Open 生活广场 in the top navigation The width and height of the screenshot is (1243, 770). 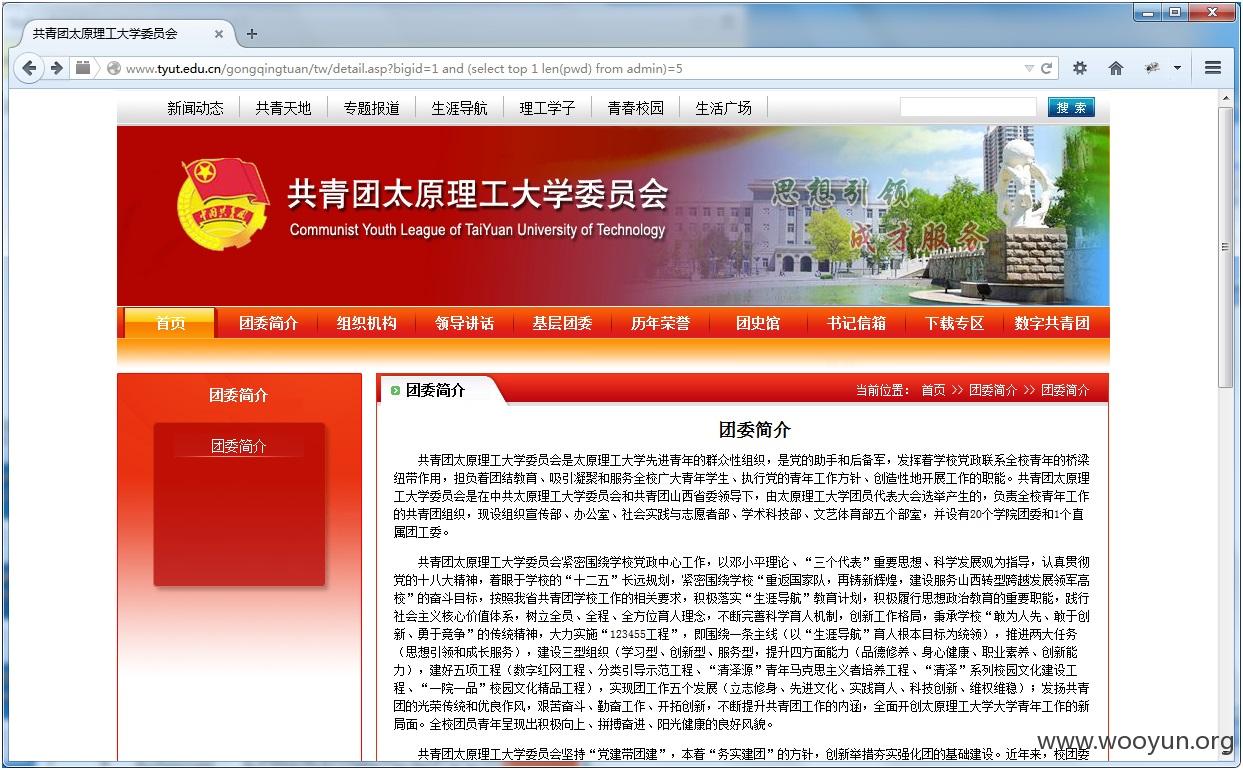coord(723,108)
